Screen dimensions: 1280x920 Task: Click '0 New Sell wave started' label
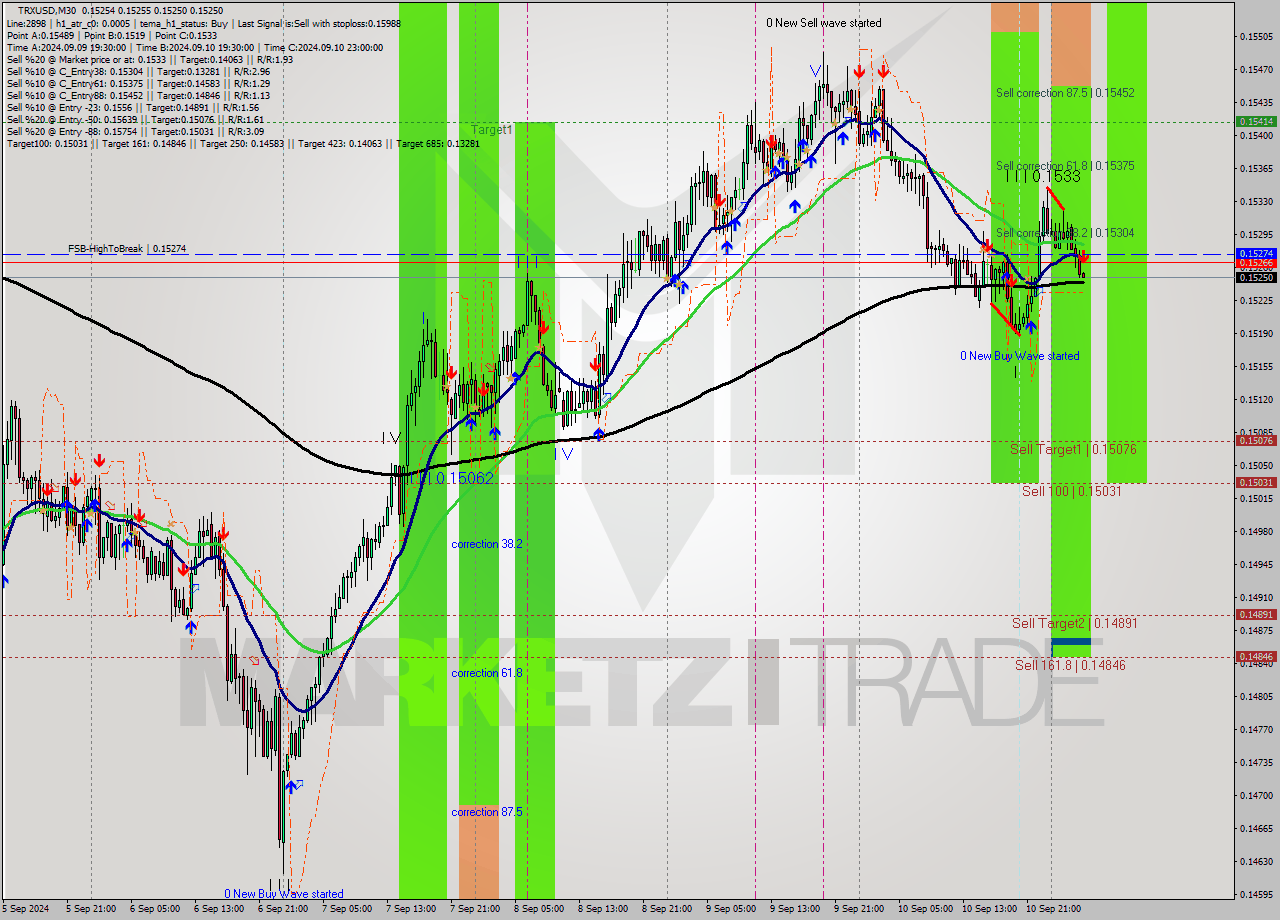(x=824, y=22)
